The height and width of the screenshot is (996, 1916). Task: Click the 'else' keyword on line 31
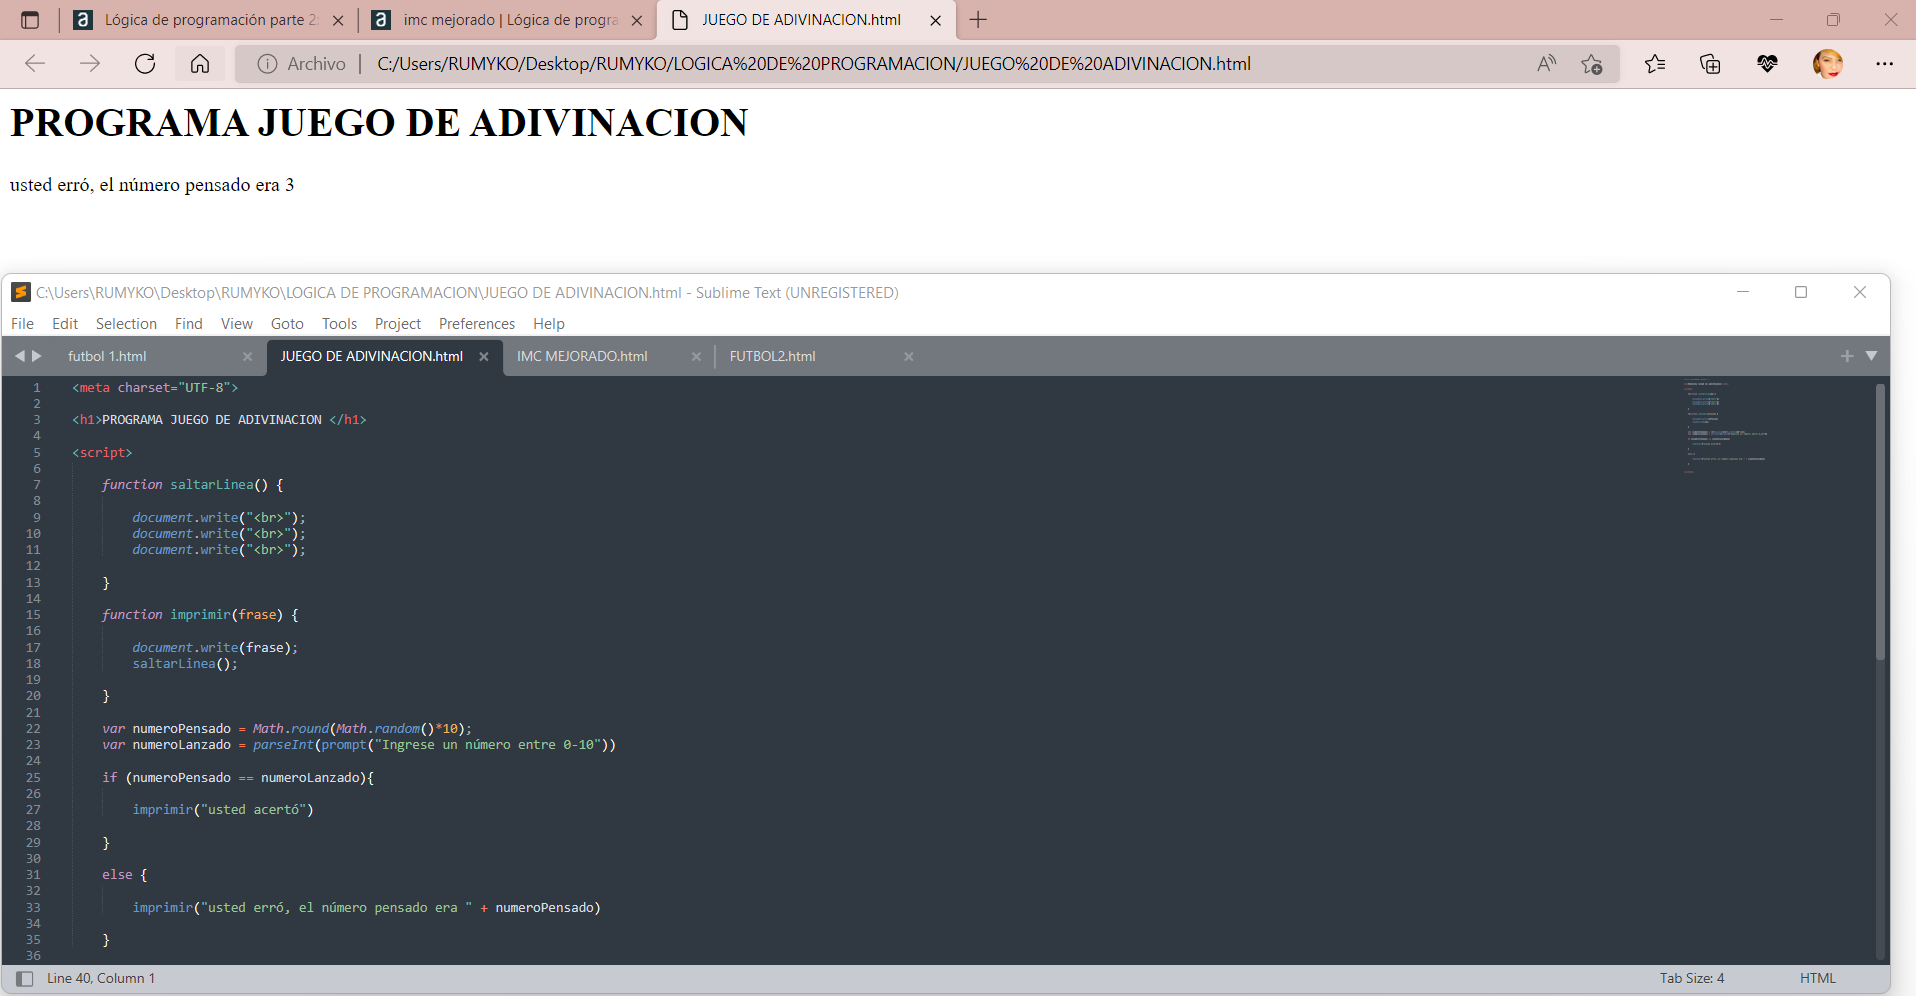coord(117,875)
